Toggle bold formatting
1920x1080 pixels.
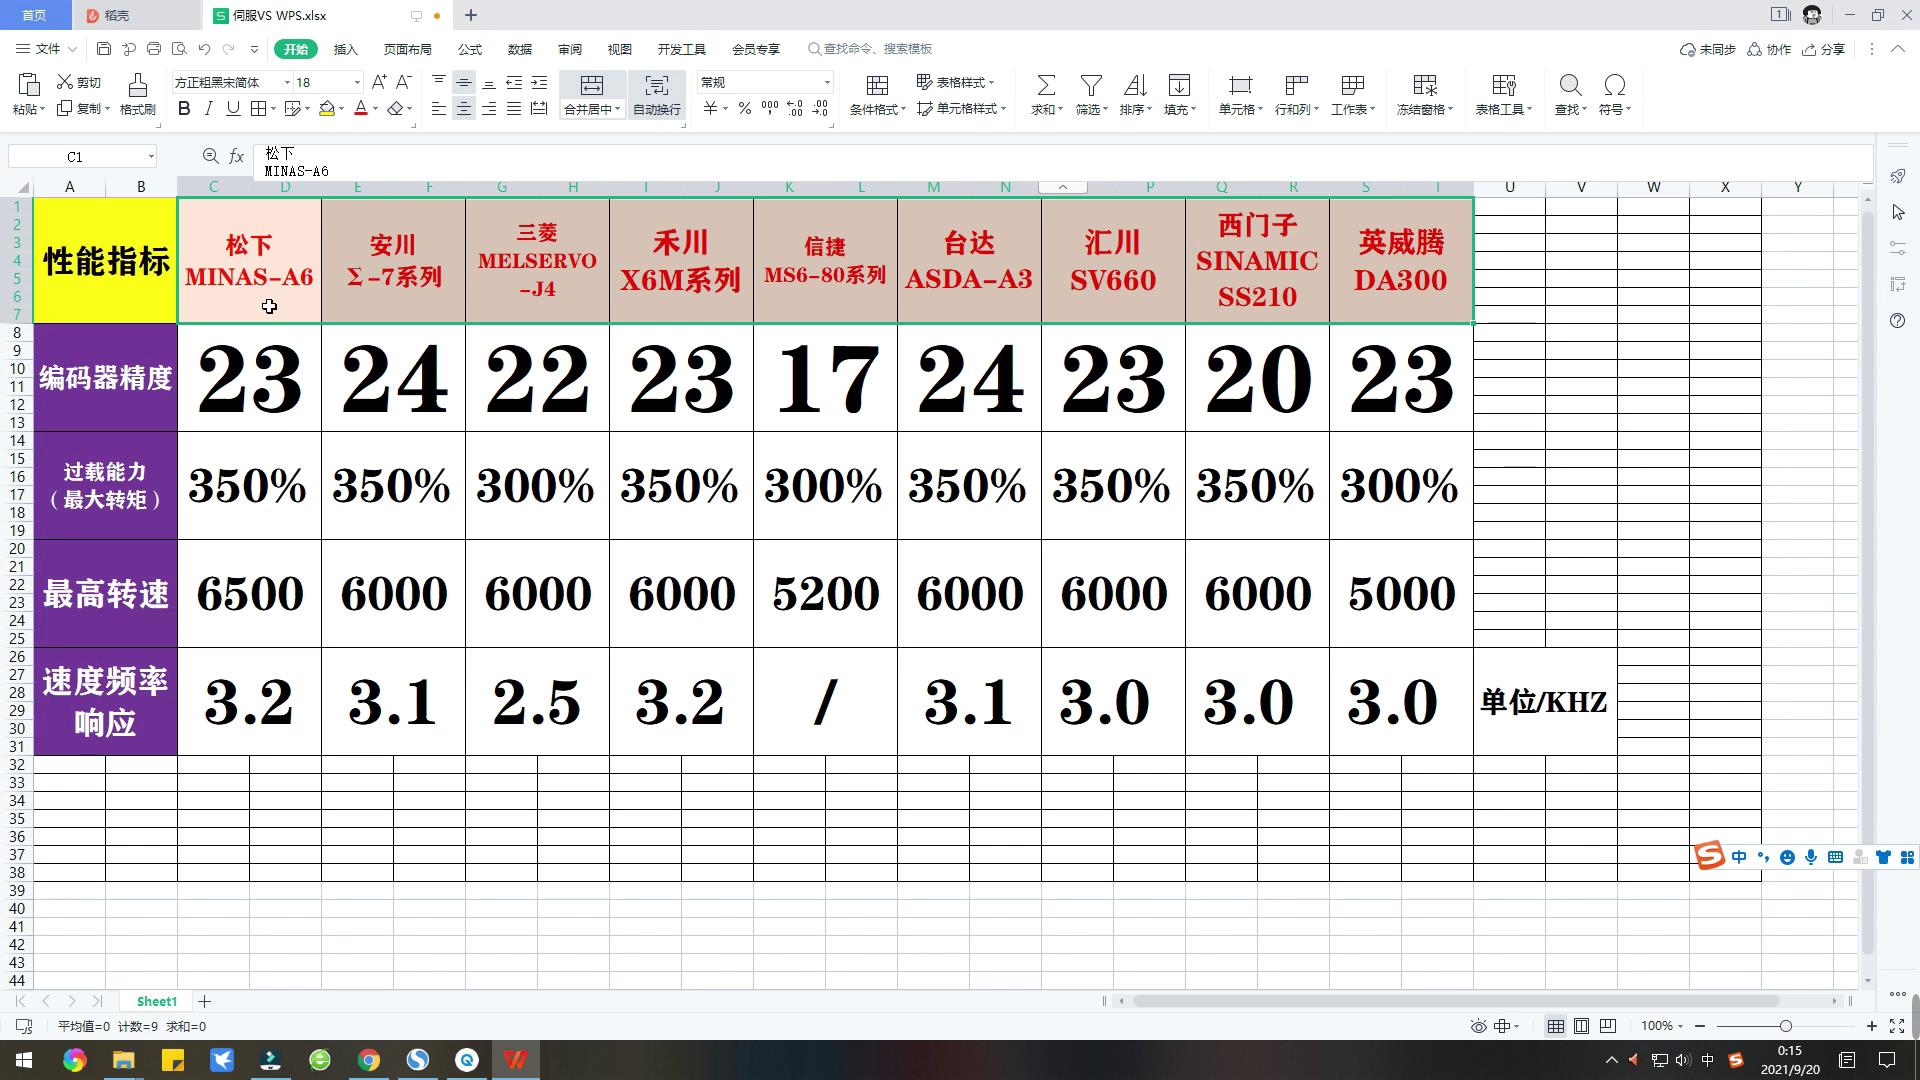point(184,109)
